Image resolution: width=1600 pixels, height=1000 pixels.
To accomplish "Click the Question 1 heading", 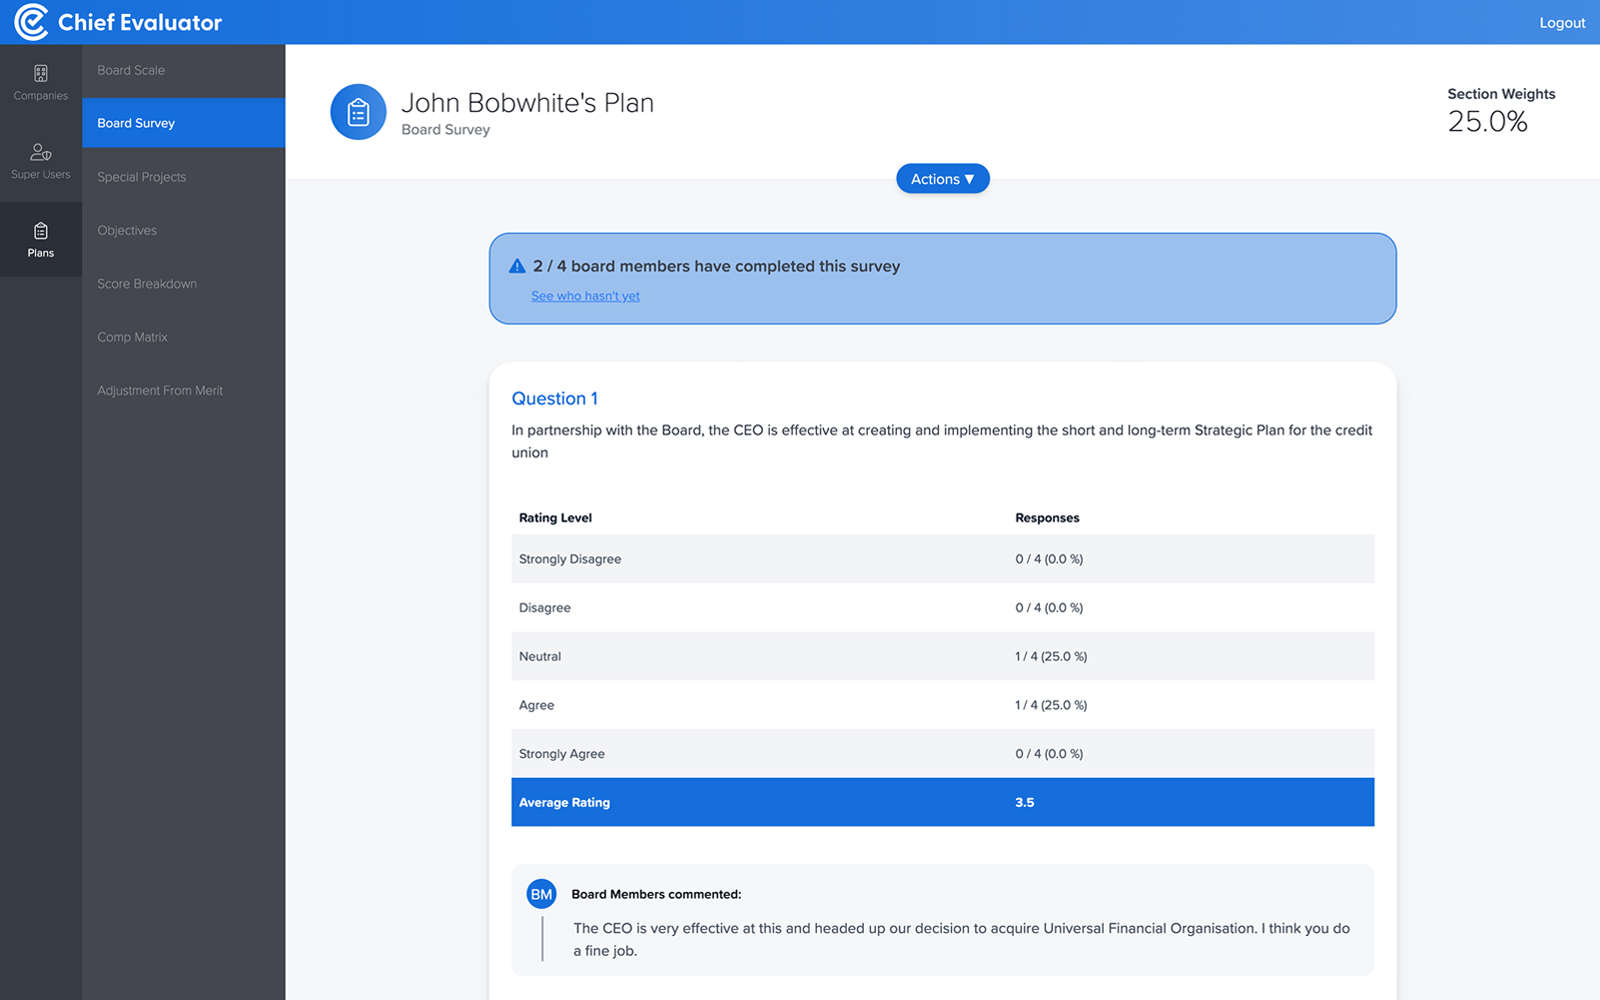I will pos(554,398).
